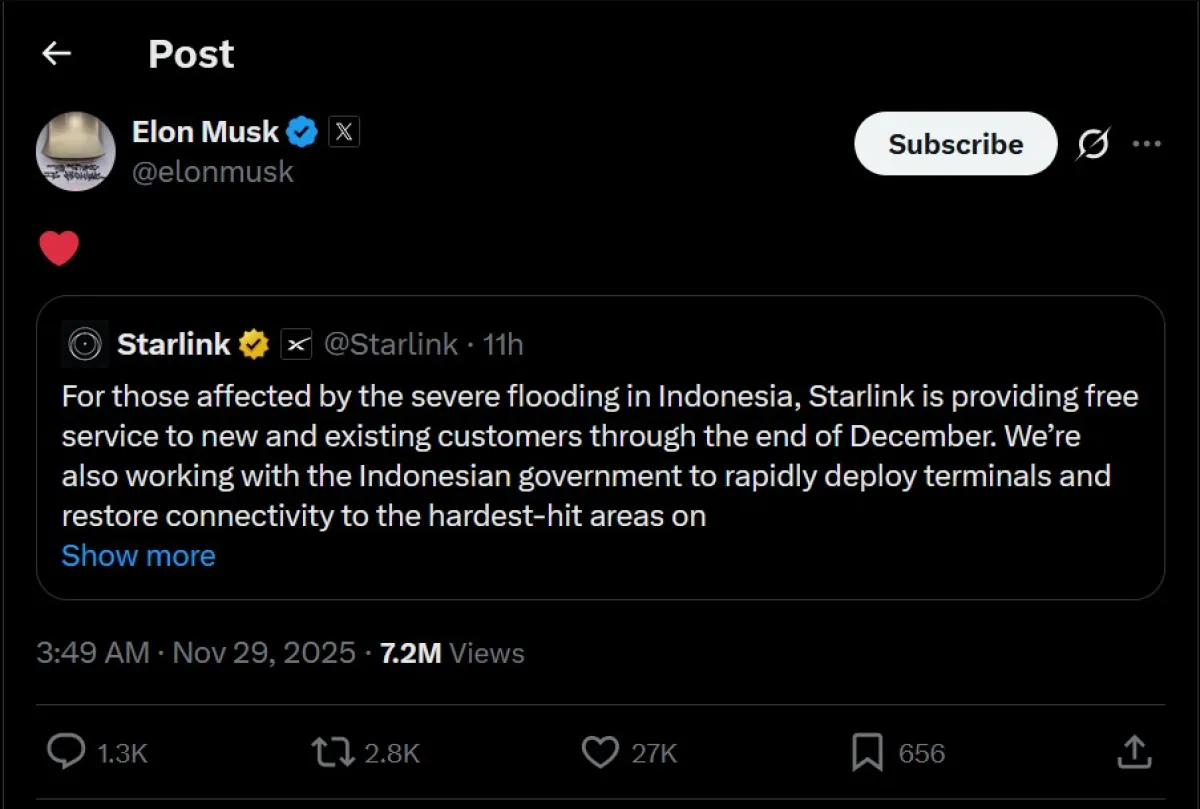Reply to the post via comment icon
This screenshot has height=809, width=1200.
[67, 752]
